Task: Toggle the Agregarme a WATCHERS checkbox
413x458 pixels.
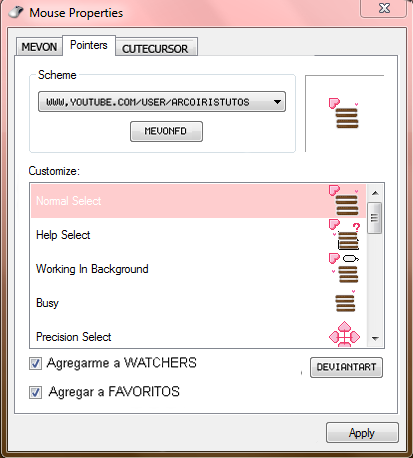Action: tap(35, 363)
